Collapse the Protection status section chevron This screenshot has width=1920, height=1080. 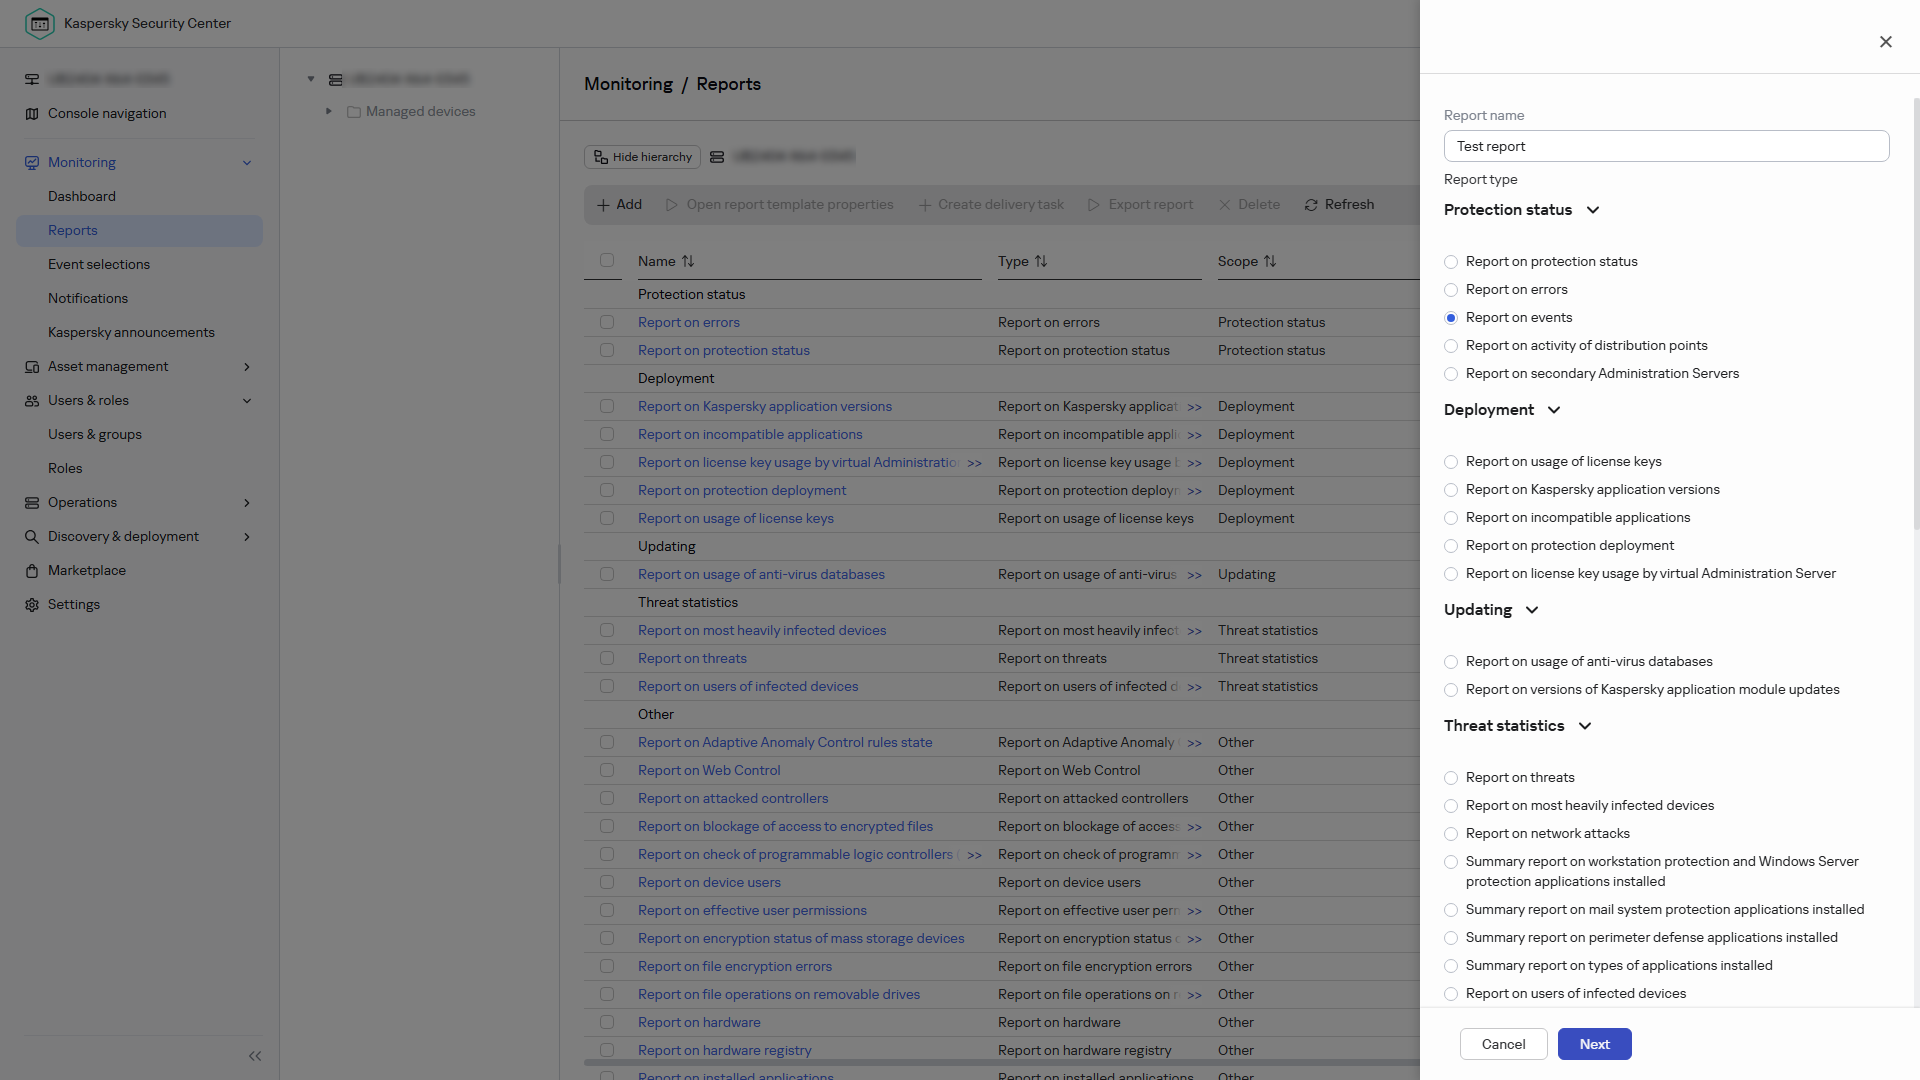[1593, 210]
